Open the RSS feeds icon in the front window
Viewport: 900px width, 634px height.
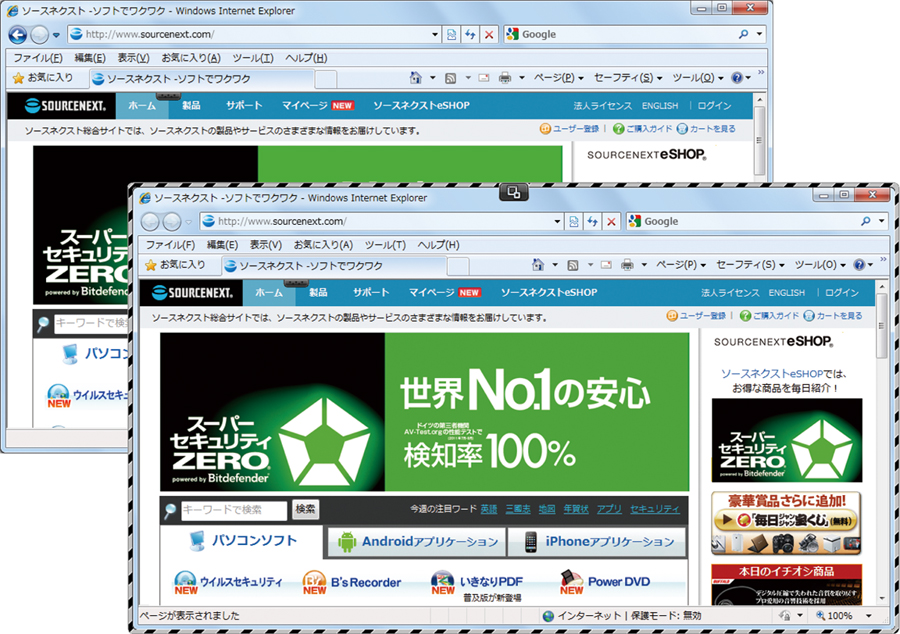point(572,265)
